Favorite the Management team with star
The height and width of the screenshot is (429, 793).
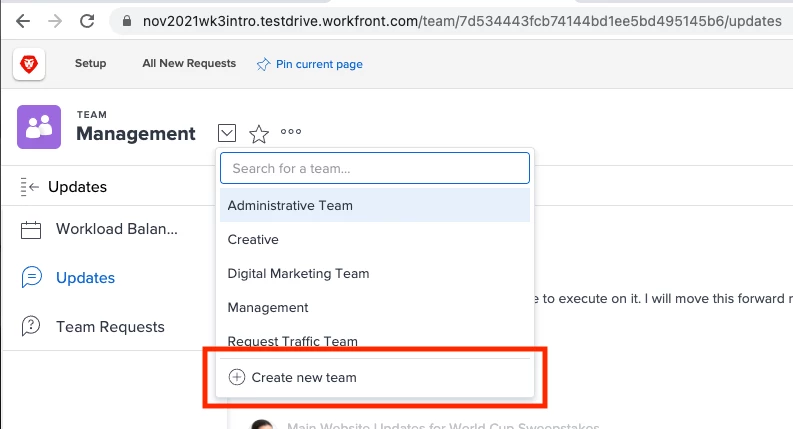pos(259,134)
